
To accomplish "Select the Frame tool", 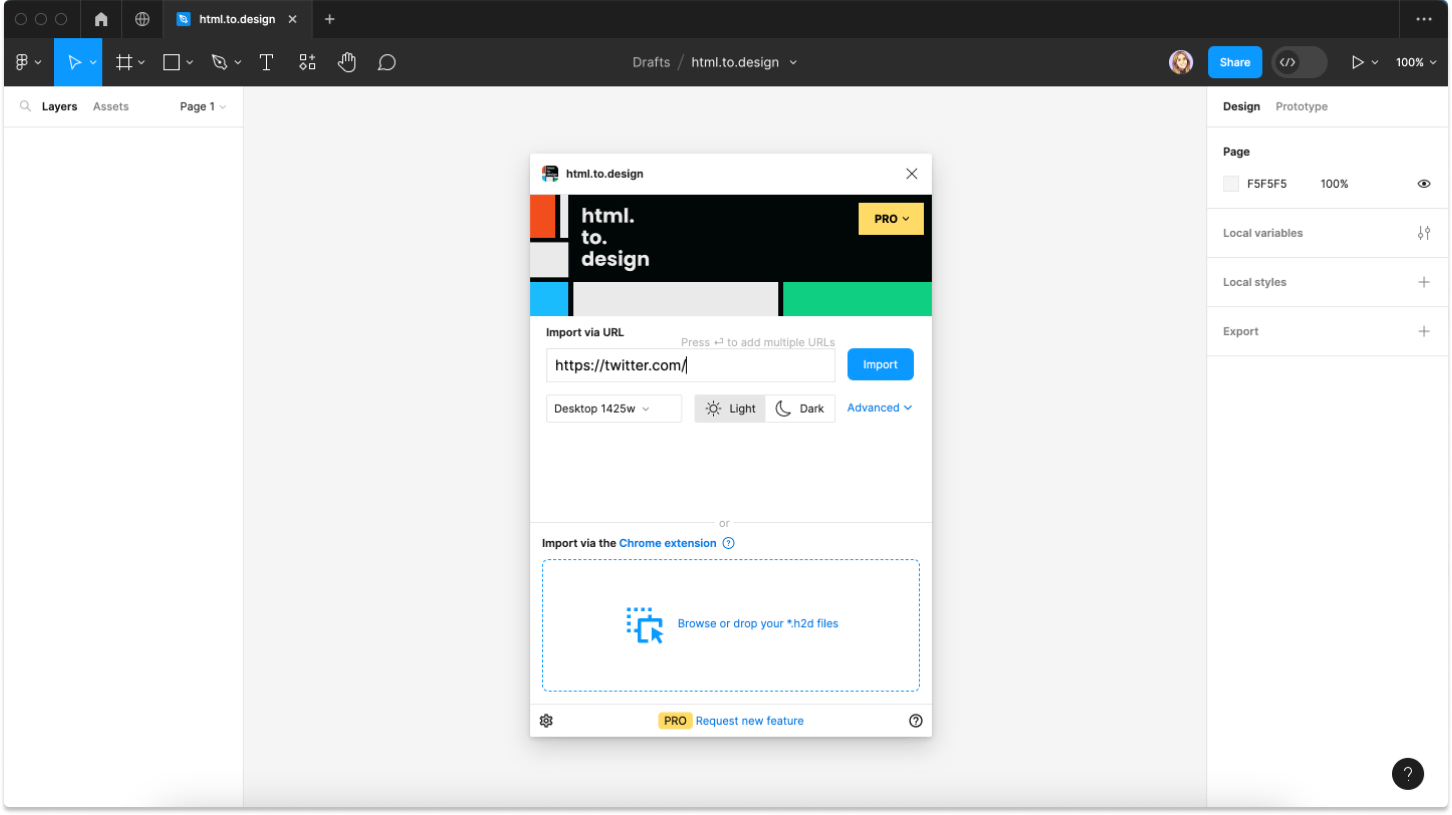I will pyautogui.click(x=124, y=62).
